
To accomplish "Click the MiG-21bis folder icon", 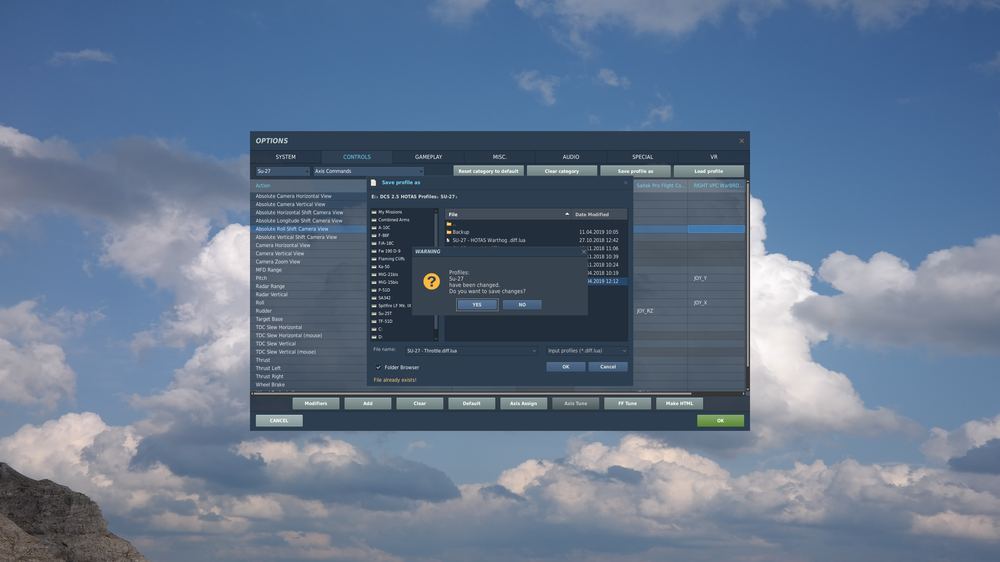I will [374, 274].
